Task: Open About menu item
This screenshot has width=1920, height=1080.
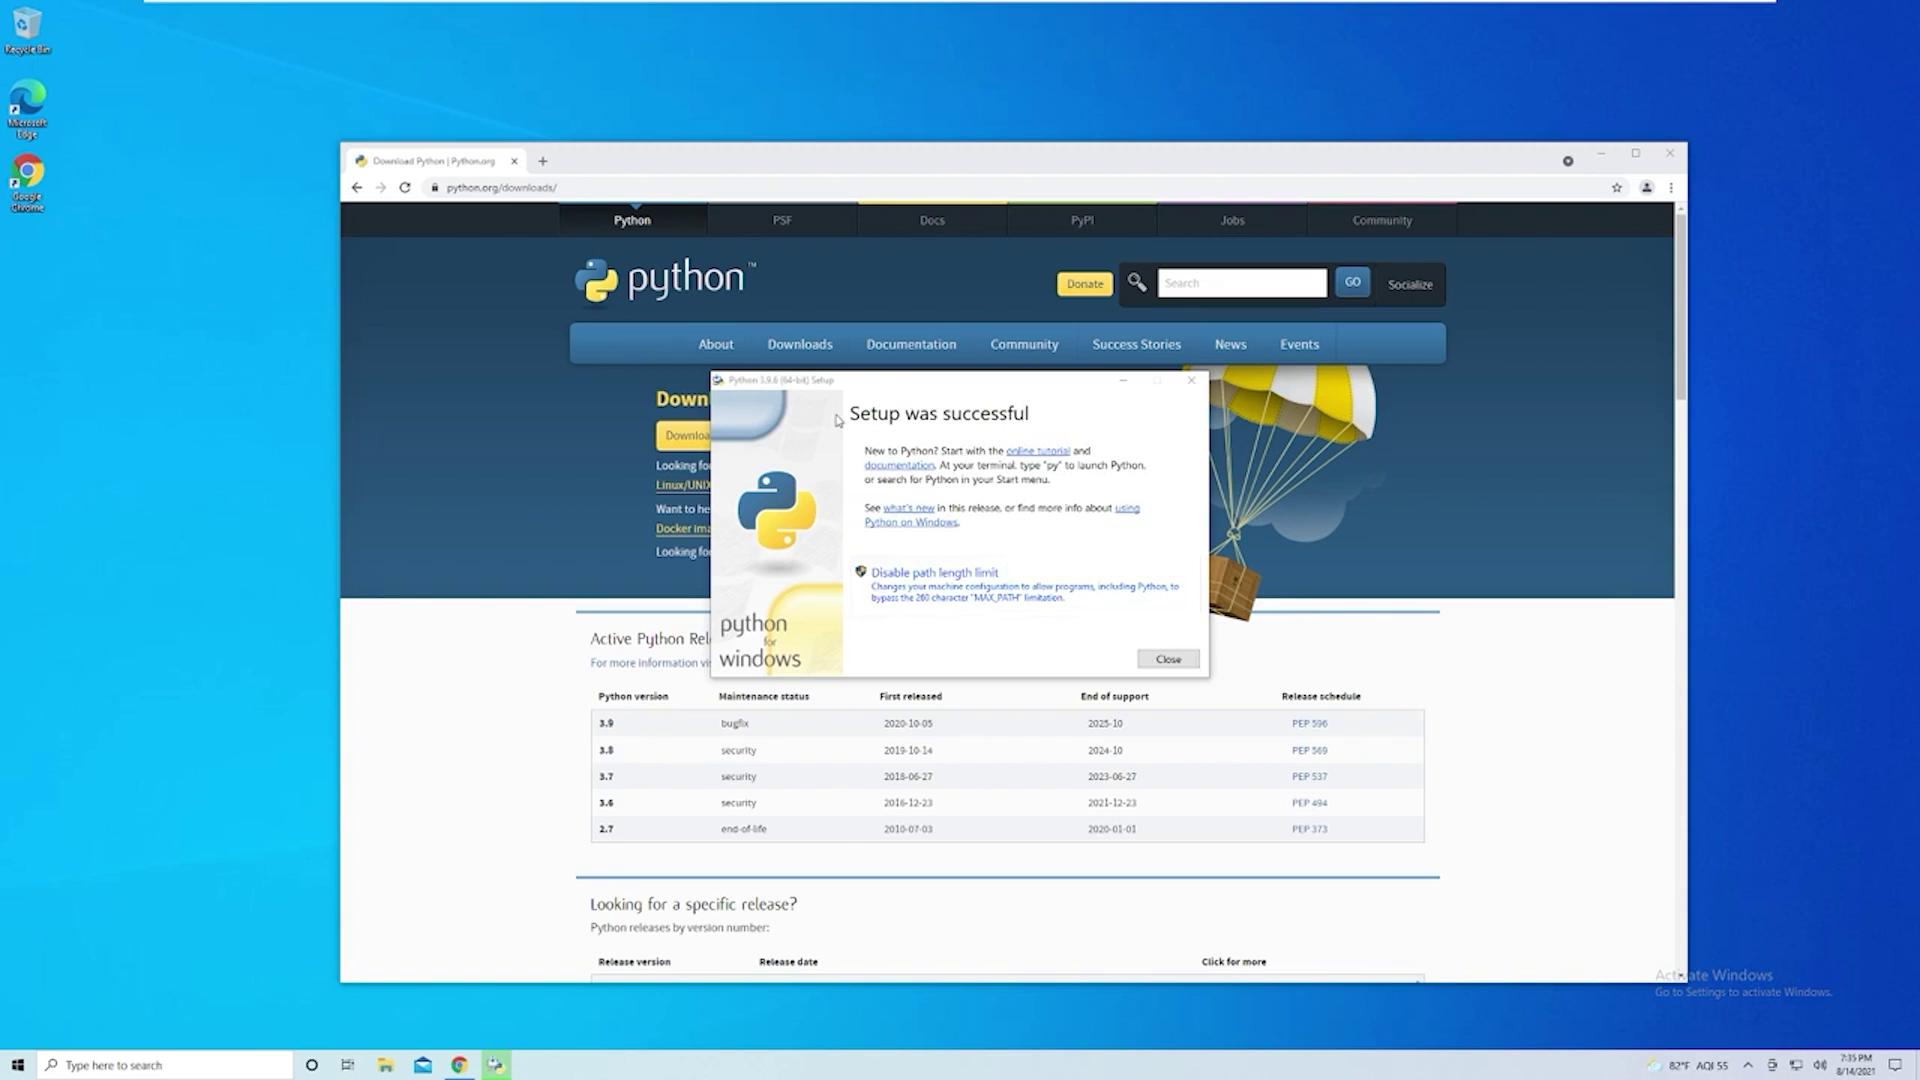Action: tap(716, 344)
